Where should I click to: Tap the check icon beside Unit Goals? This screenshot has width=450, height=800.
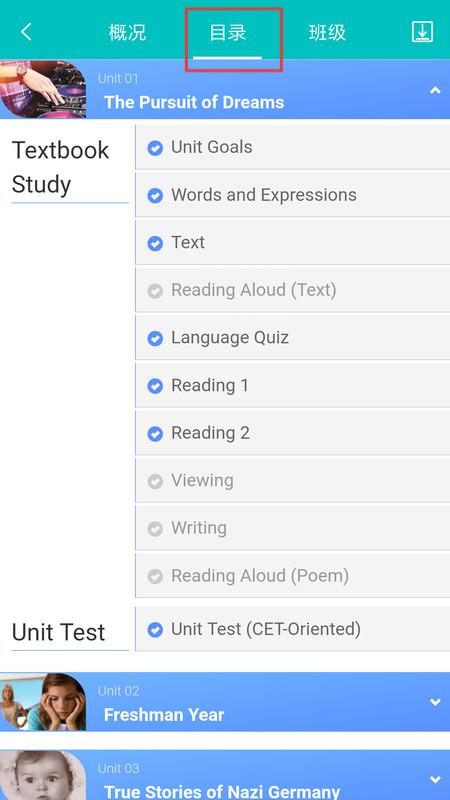pos(155,148)
